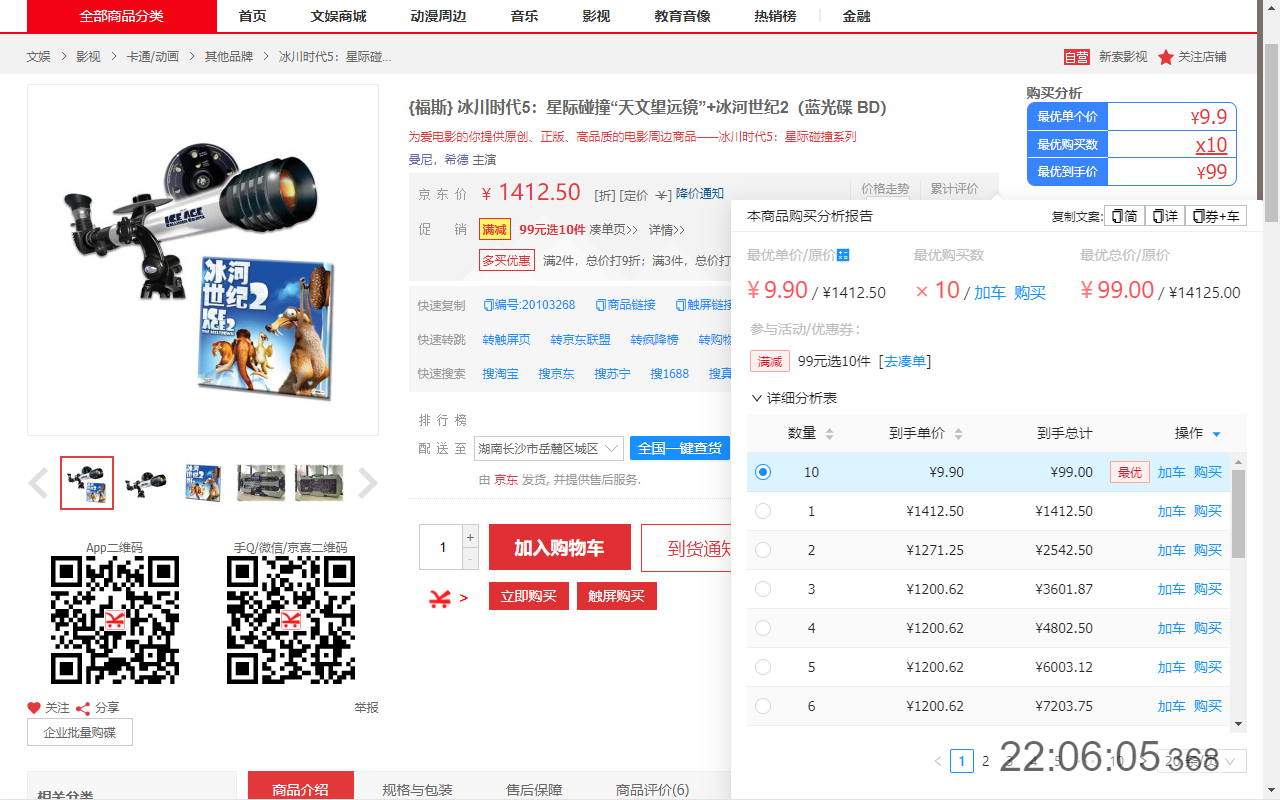This screenshot has width=1280, height=800.
Task: Select the telescope product thumbnail
Action: (x=145, y=482)
